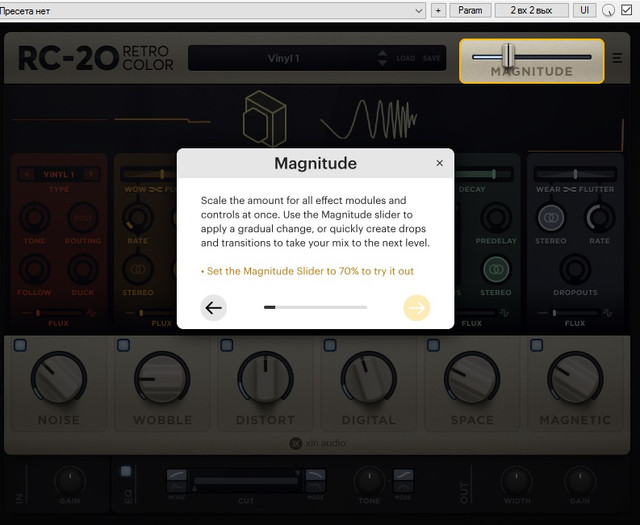The width and height of the screenshot is (640, 525).
Task: Click the large NOISE amount knob
Action: [59, 378]
